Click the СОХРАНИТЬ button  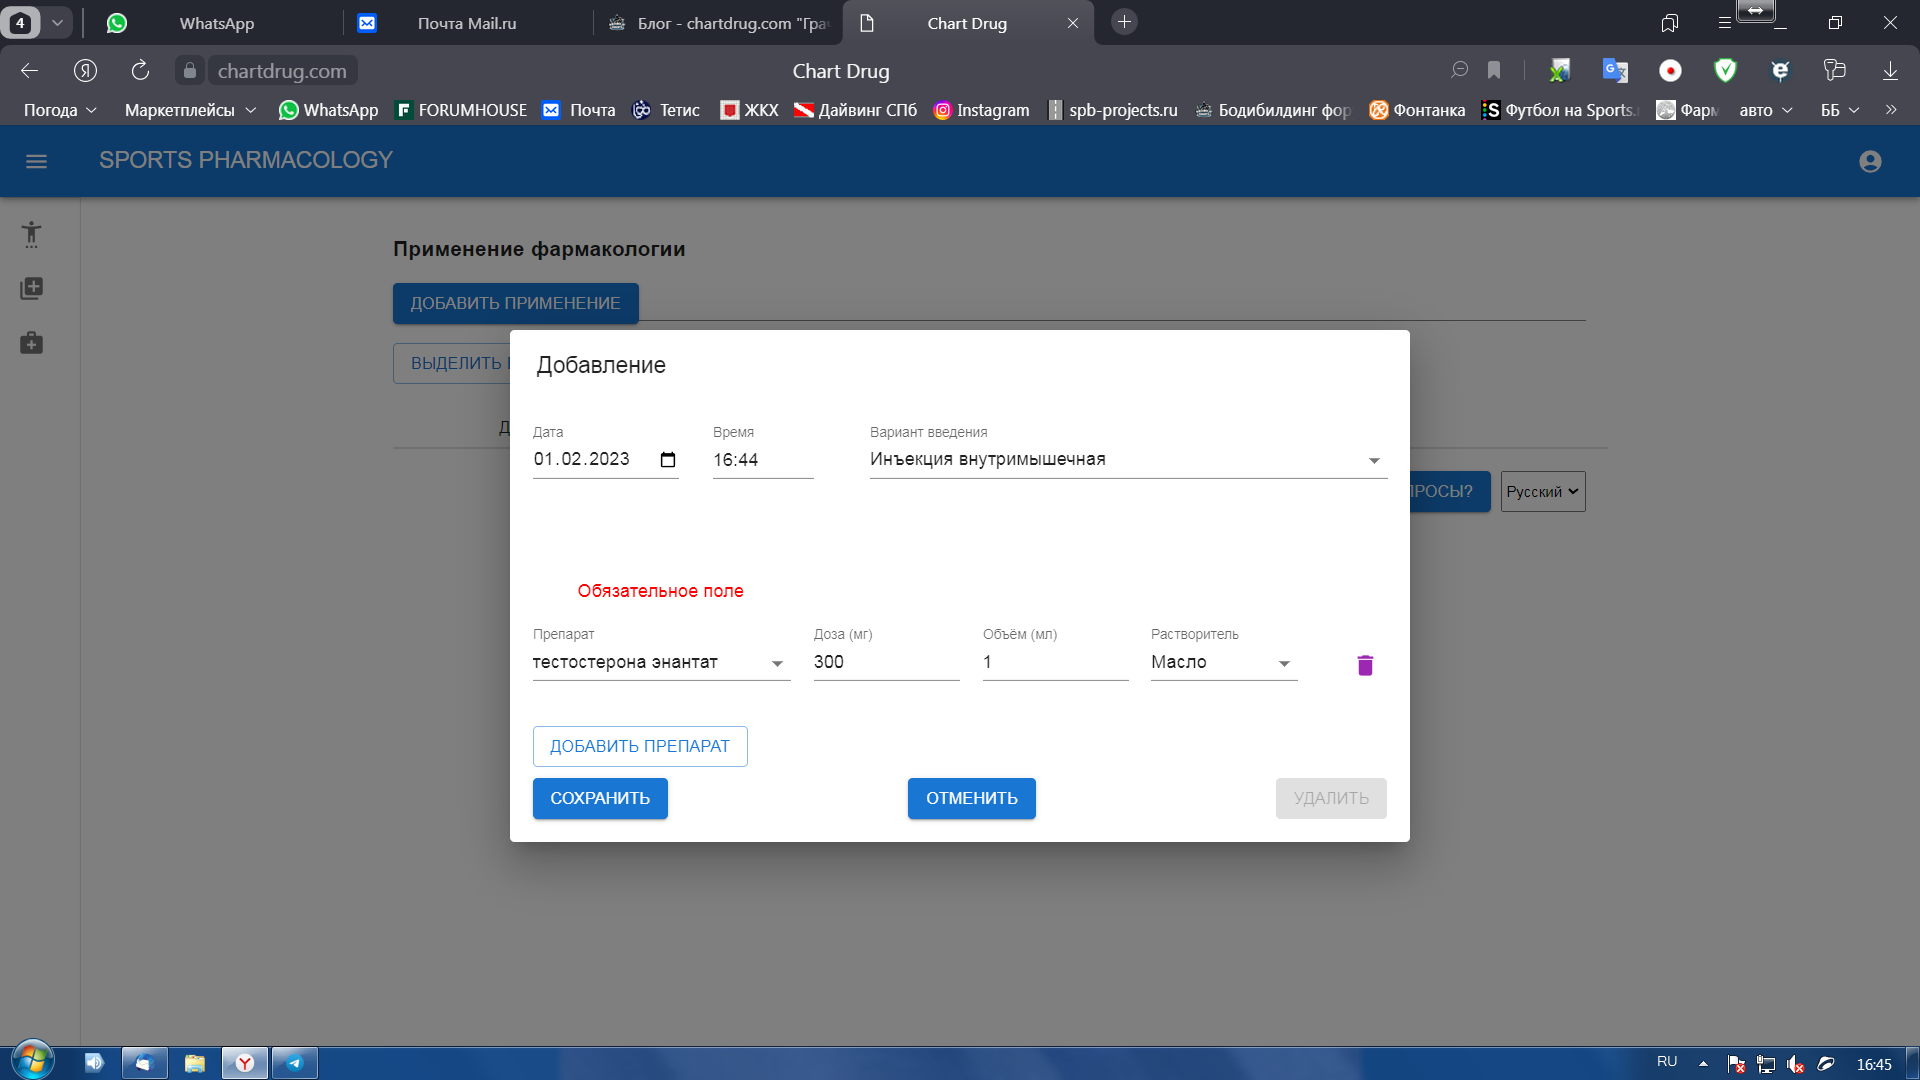click(x=600, y=798)
